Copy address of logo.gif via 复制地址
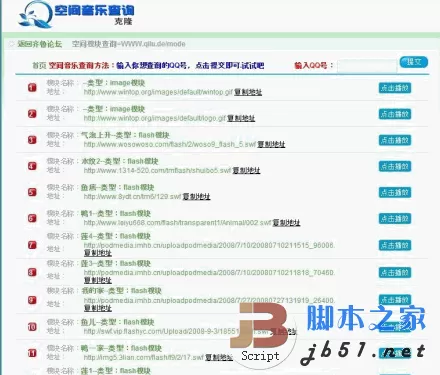Viewport: 440px width, 375px height. click(x=241, y=118)
